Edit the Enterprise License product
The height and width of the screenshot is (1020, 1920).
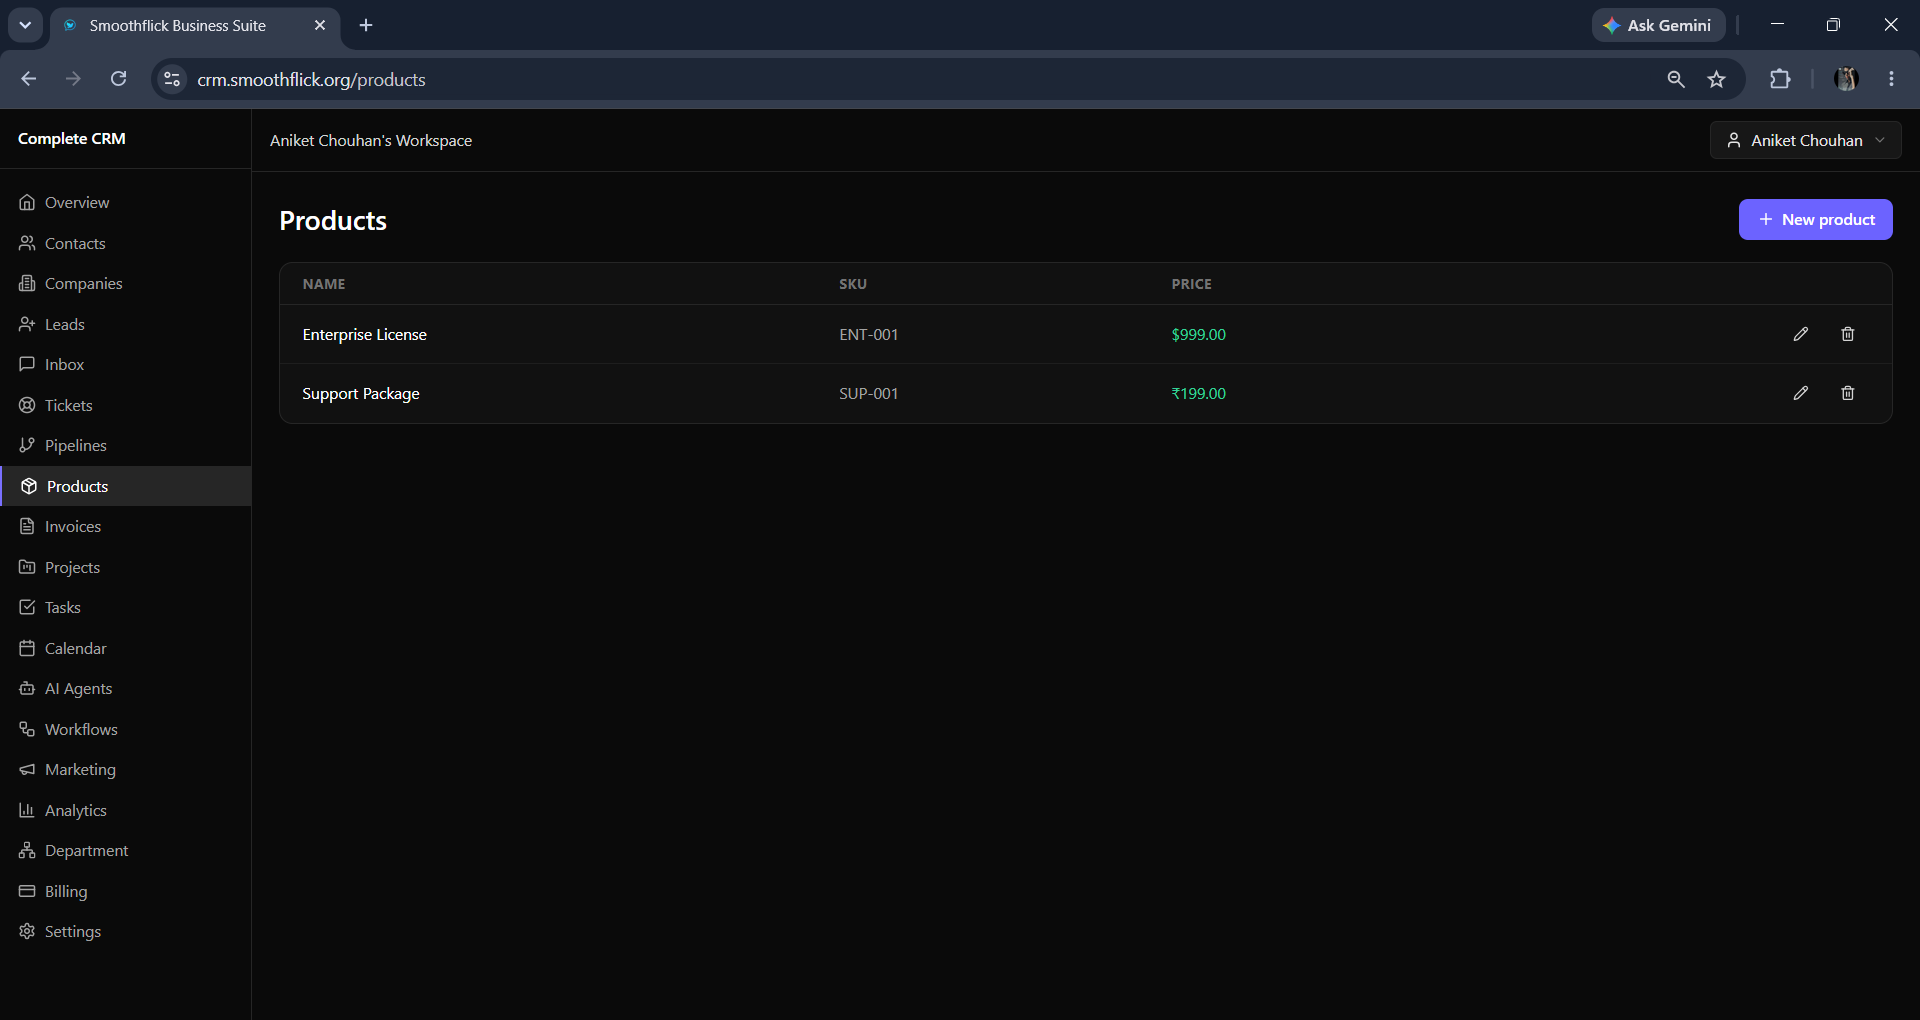coord(1800,334)
